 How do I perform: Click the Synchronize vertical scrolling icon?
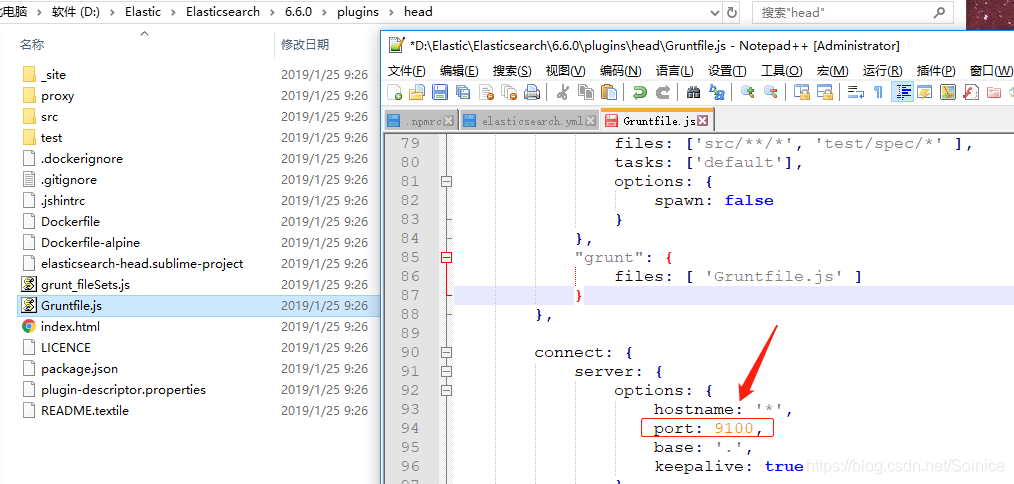coord(802,93)
